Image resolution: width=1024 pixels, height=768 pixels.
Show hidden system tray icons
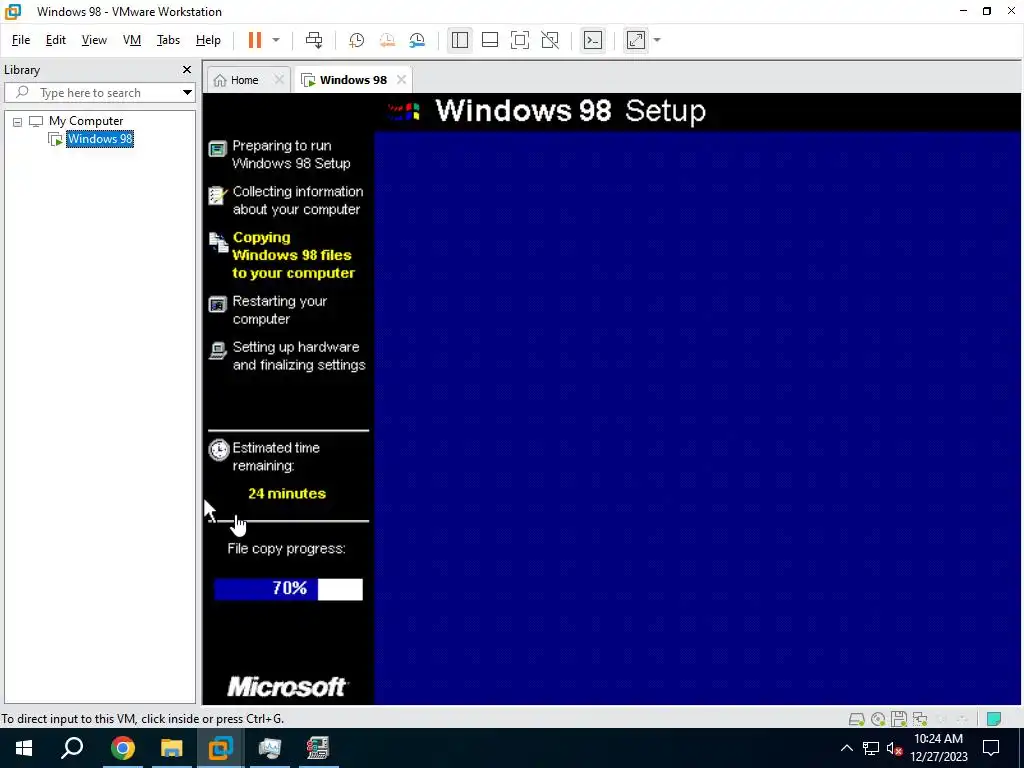click(x=846, y=748)
